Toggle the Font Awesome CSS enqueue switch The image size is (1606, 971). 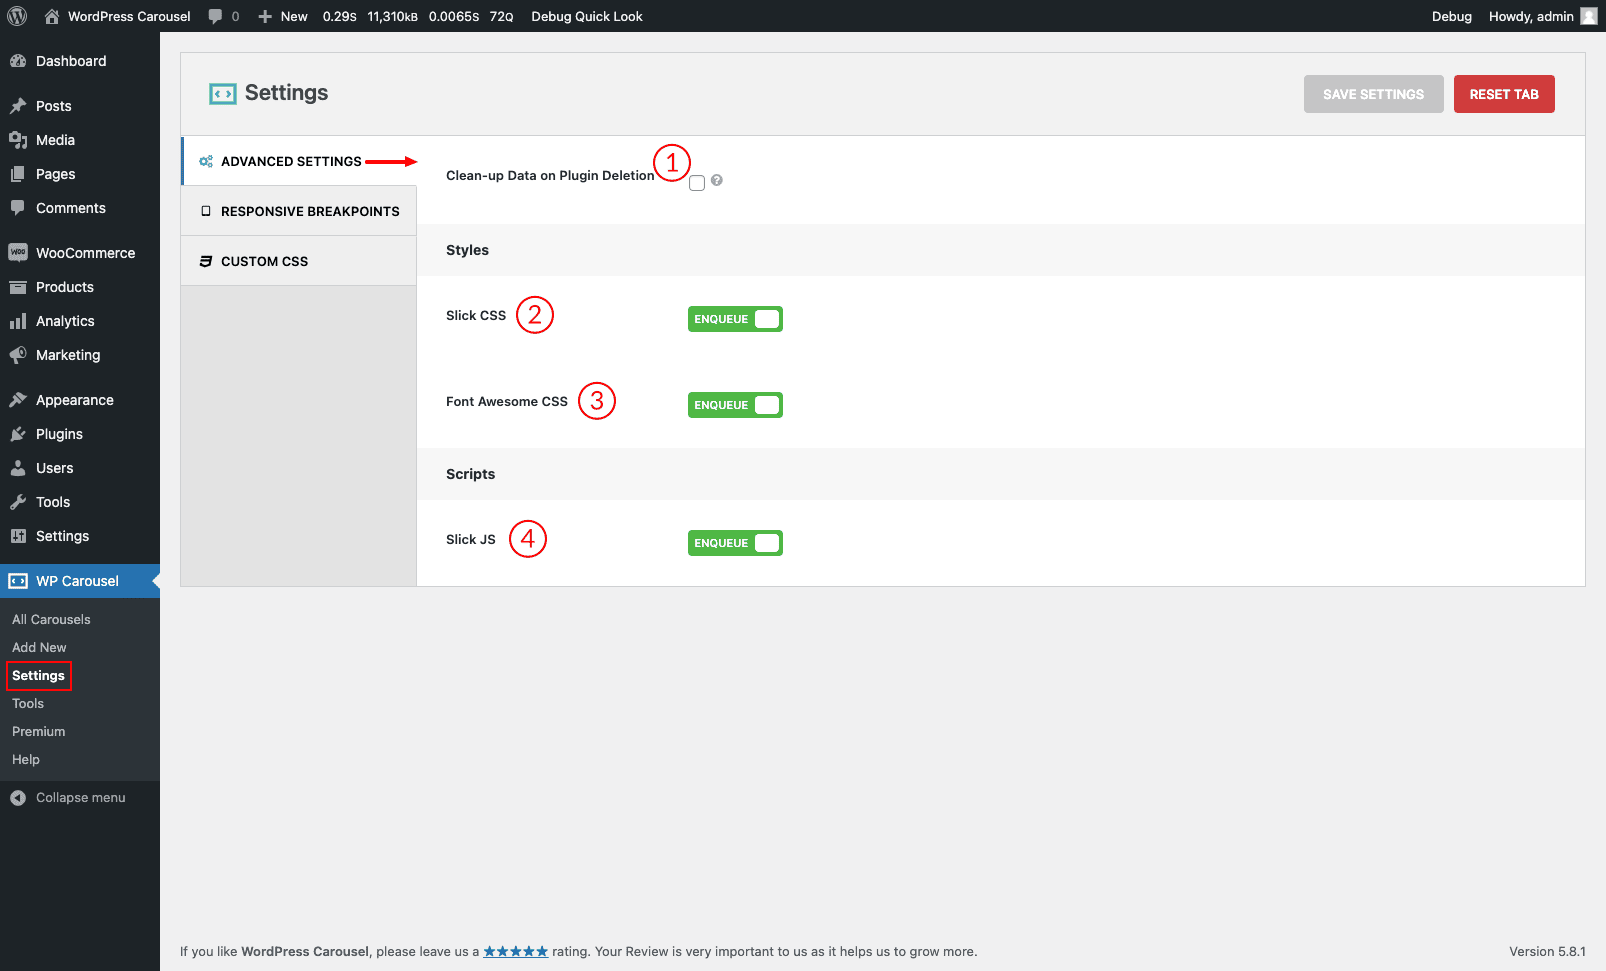[735, 405]
